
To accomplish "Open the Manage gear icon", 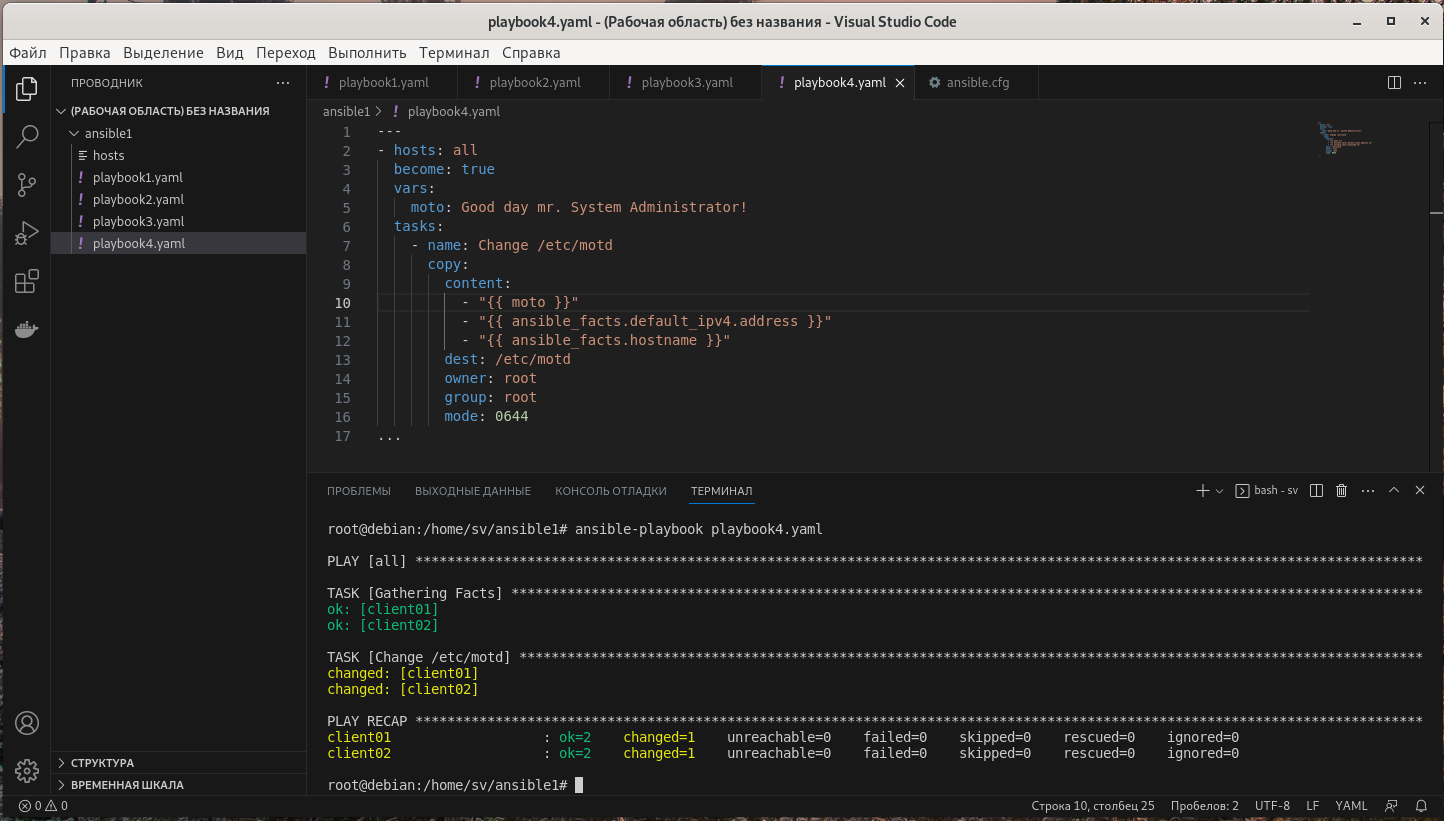I will click(27, 771).
